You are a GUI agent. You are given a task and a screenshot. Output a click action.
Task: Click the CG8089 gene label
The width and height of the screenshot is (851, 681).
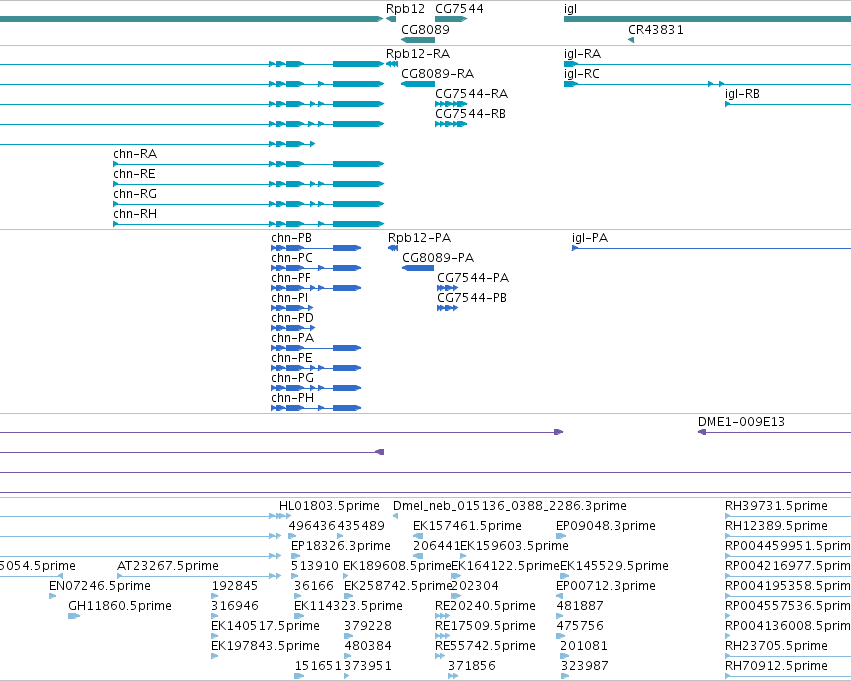pos(426,29)
